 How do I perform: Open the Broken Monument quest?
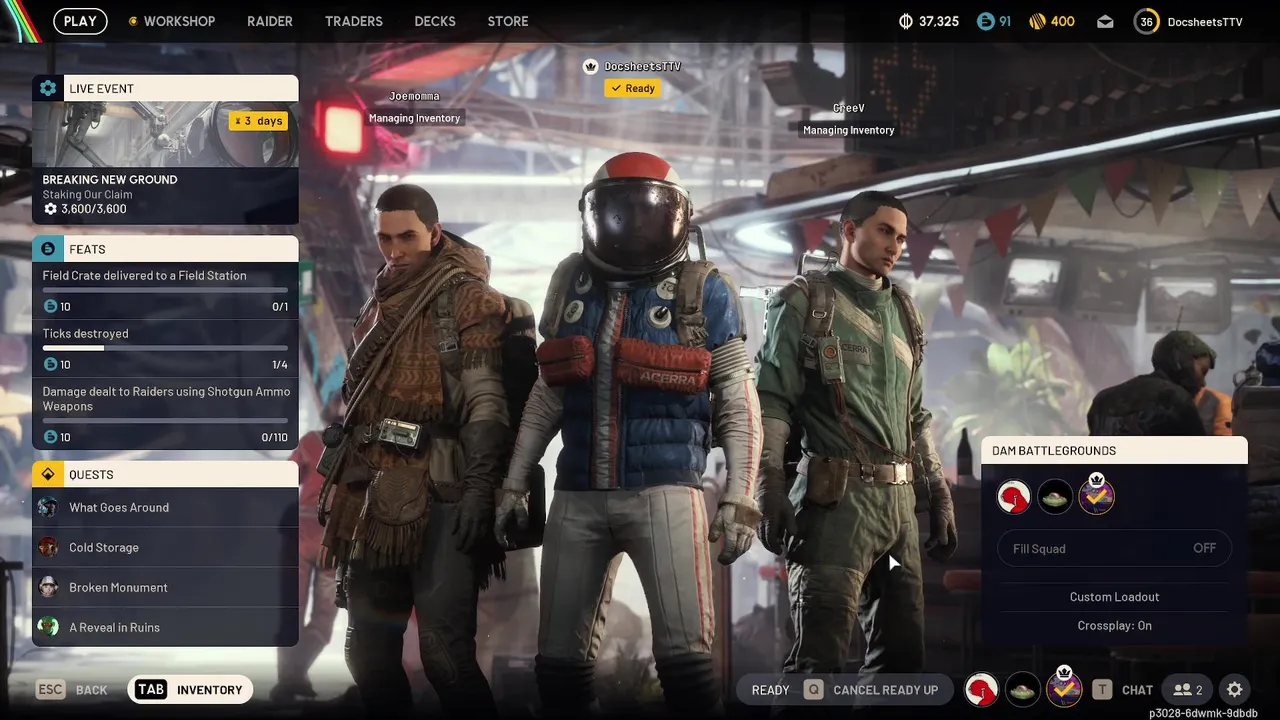point(165,587)
